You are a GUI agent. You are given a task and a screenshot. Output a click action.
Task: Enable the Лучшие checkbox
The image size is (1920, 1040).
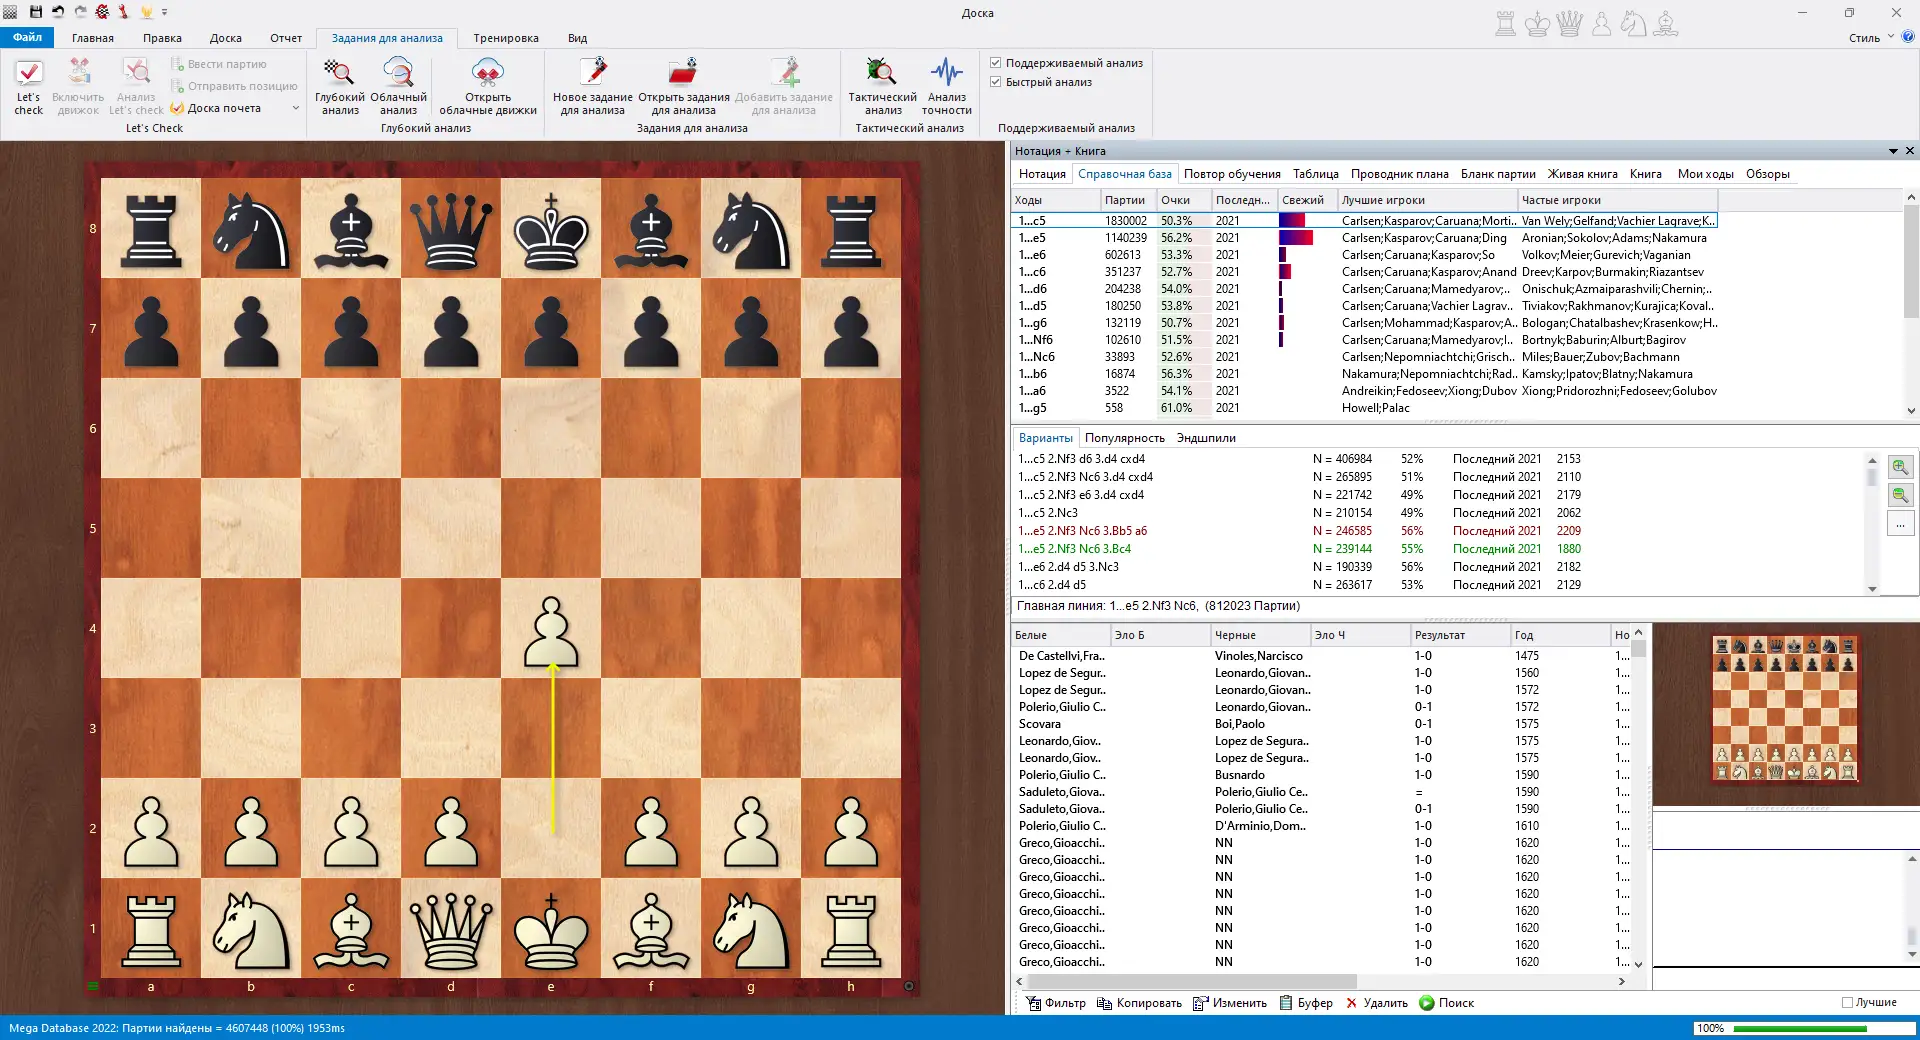coord(1847,1002)
